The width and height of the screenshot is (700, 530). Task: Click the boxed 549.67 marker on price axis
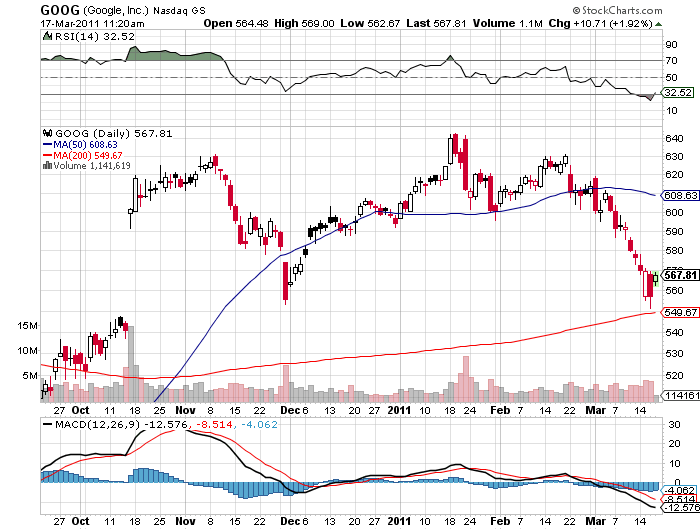[680, 313]
